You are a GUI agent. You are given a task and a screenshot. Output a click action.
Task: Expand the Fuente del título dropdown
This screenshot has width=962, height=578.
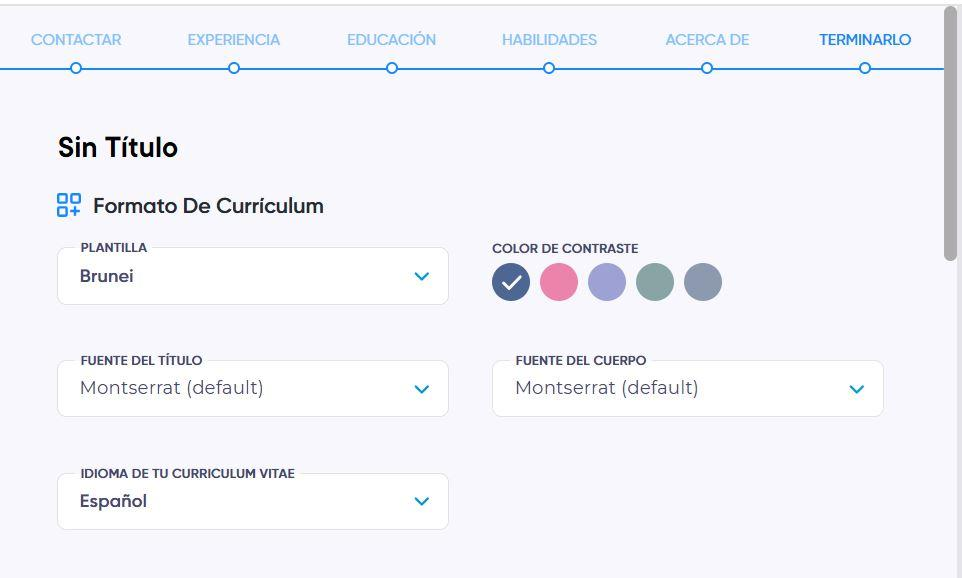coord(253,388)
